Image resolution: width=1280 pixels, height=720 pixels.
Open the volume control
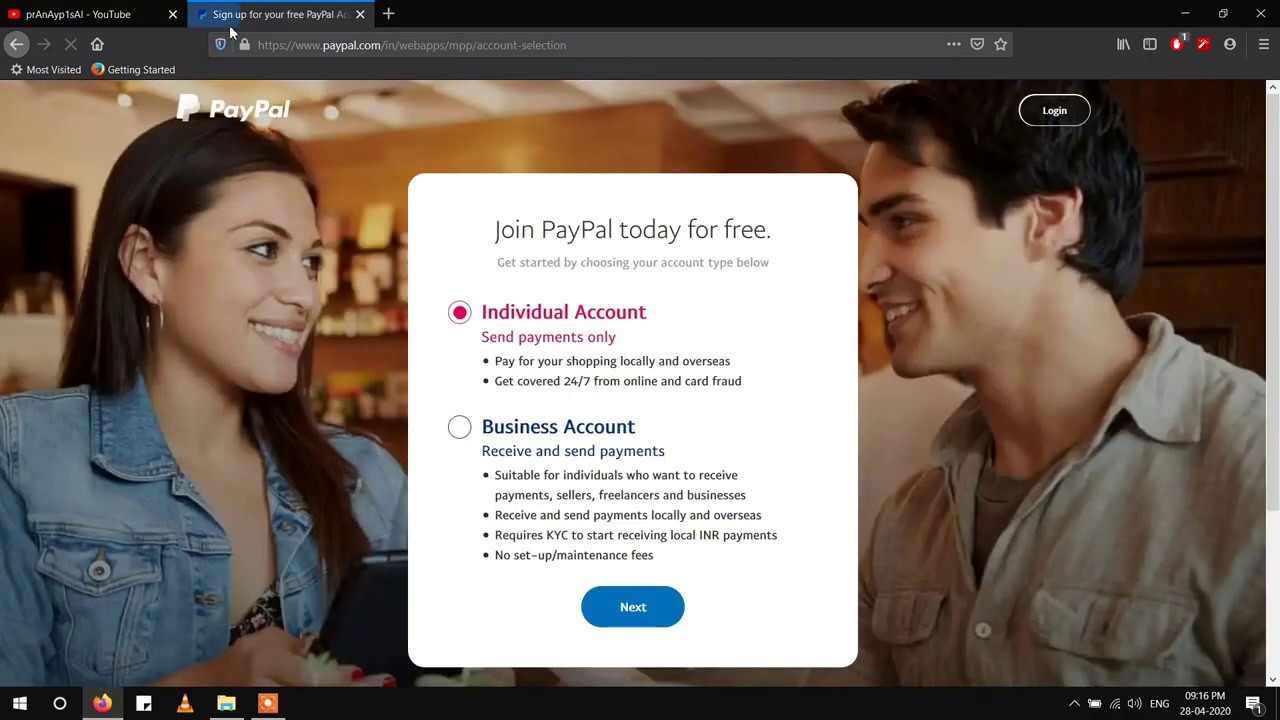pos(1135,704)
